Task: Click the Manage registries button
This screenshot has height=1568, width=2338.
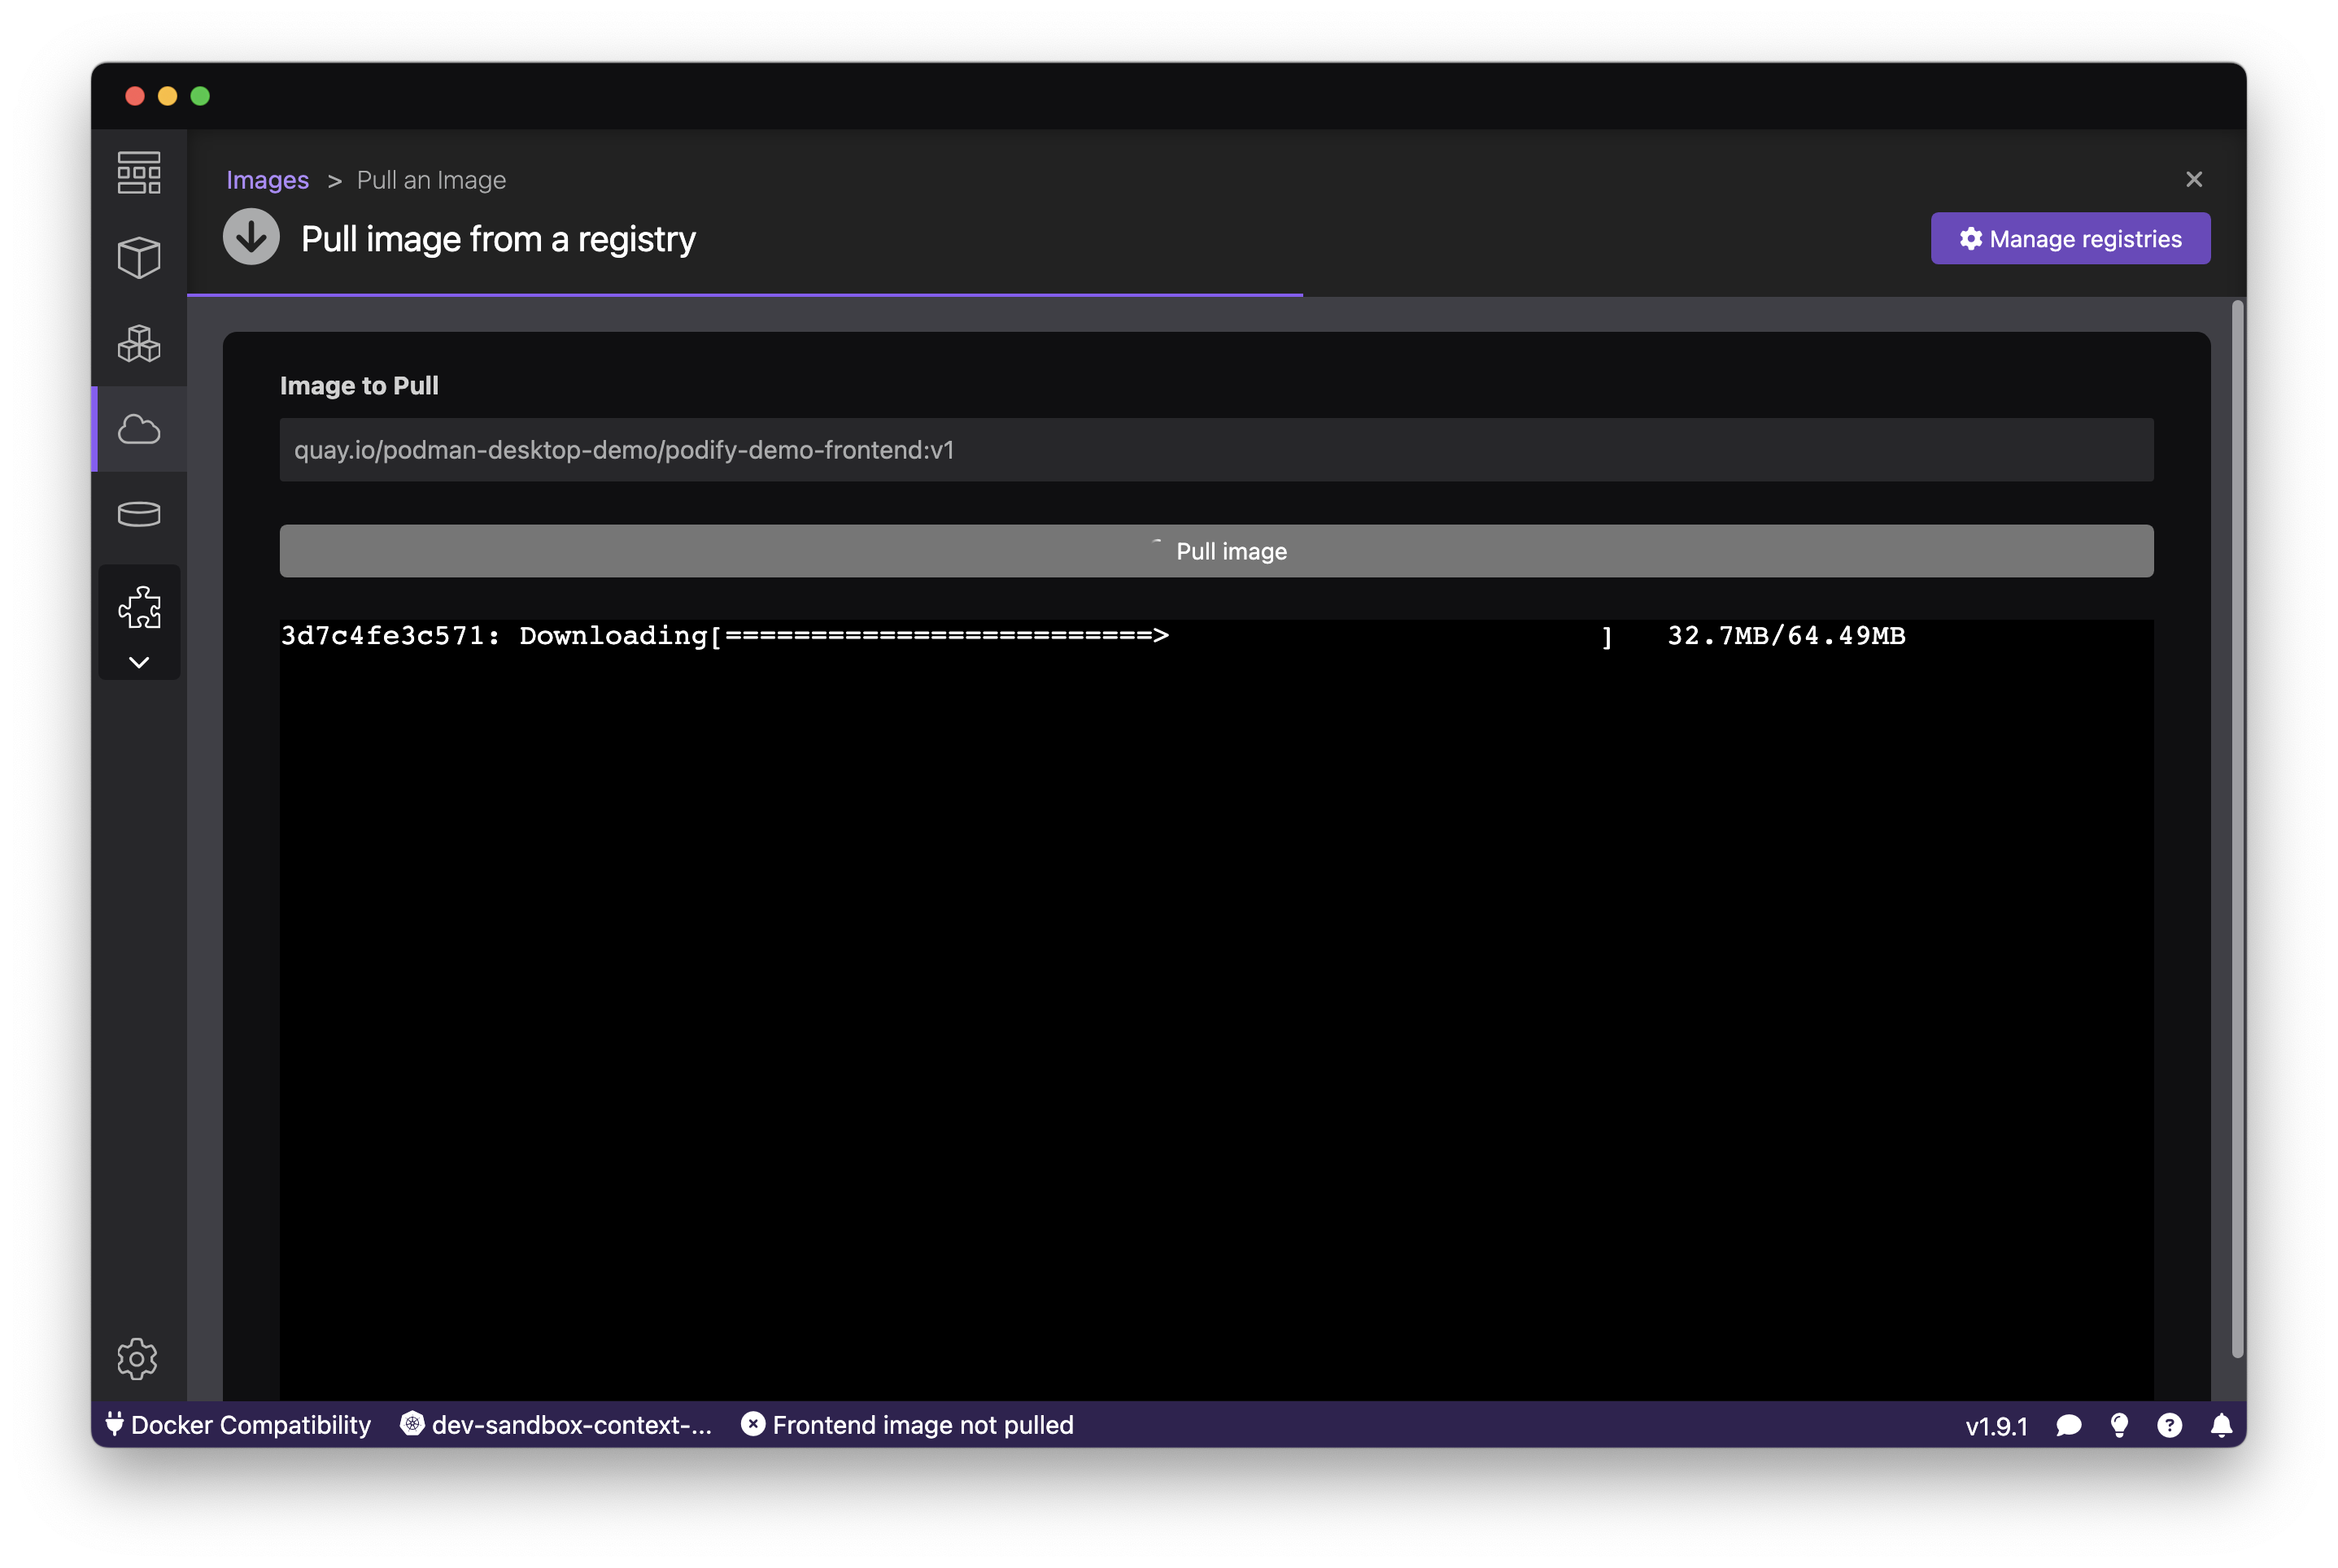Action: coord(2070,239)
